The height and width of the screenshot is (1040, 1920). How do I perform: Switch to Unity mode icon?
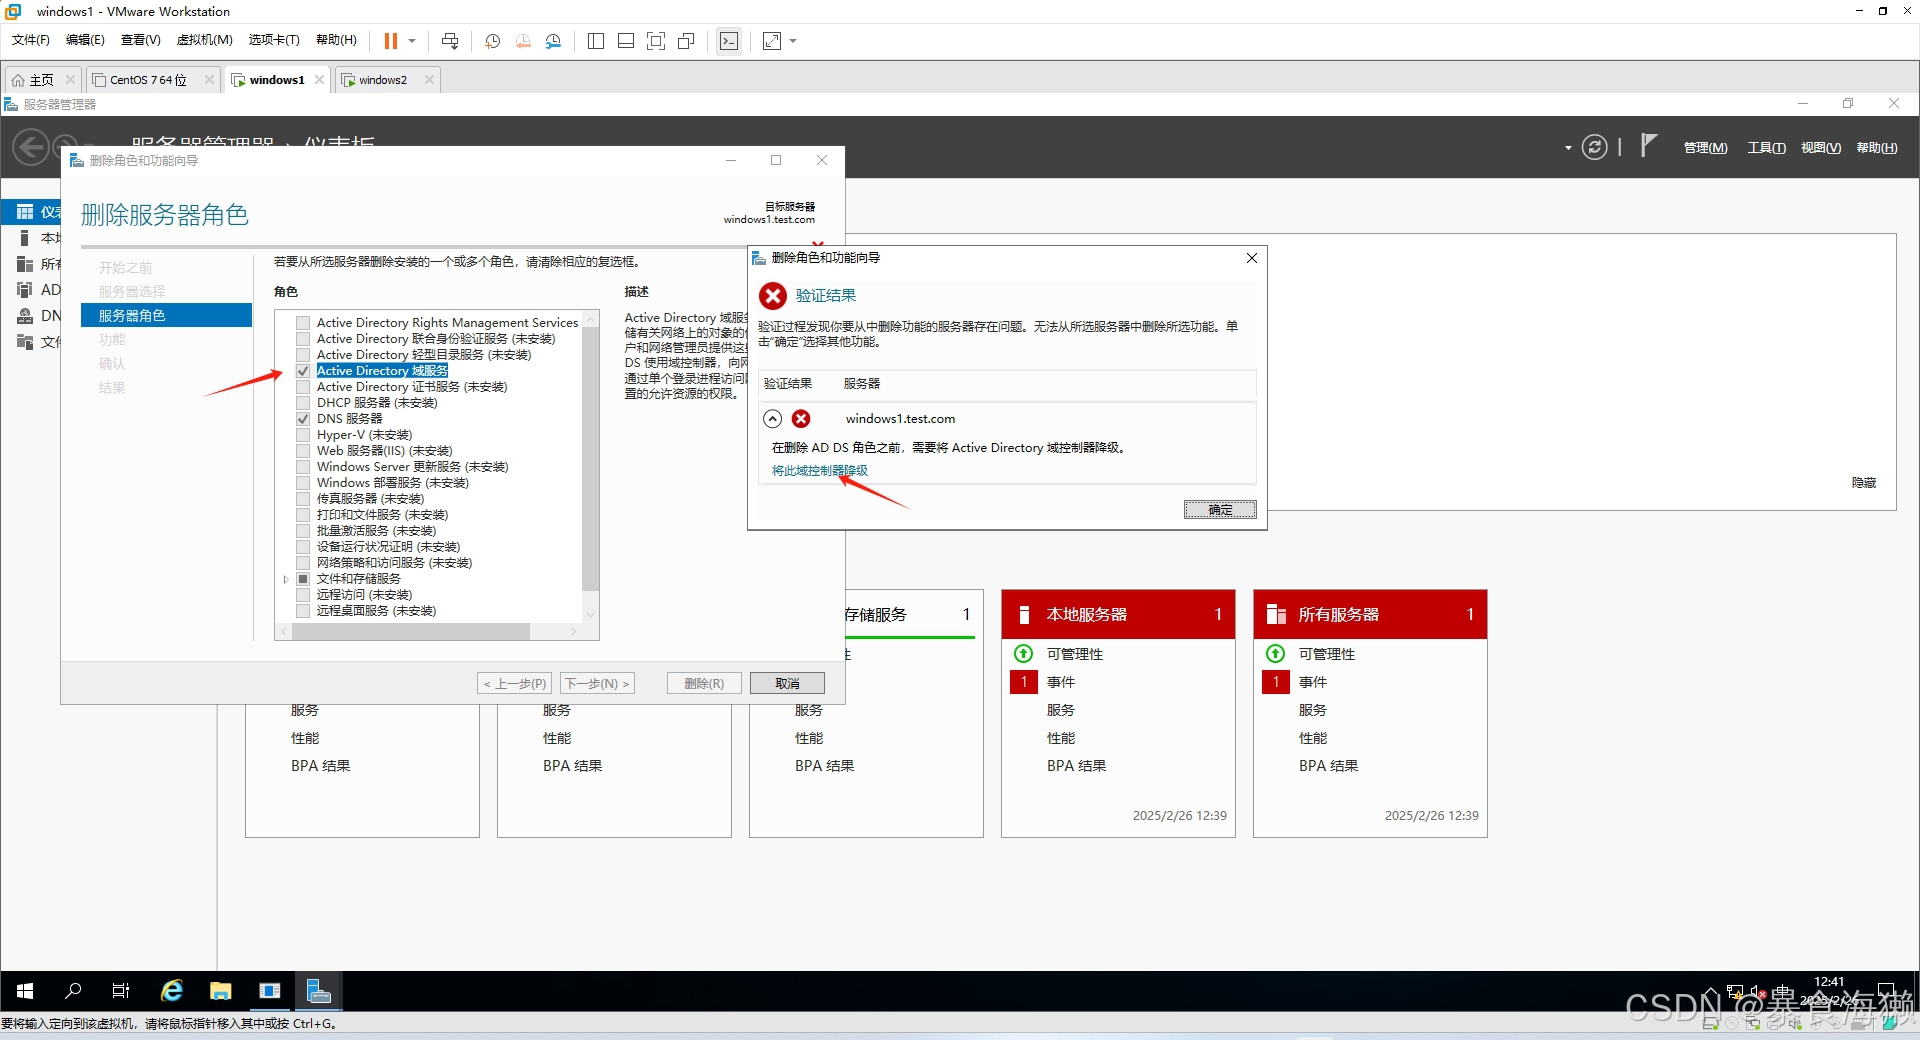point(686,41)
